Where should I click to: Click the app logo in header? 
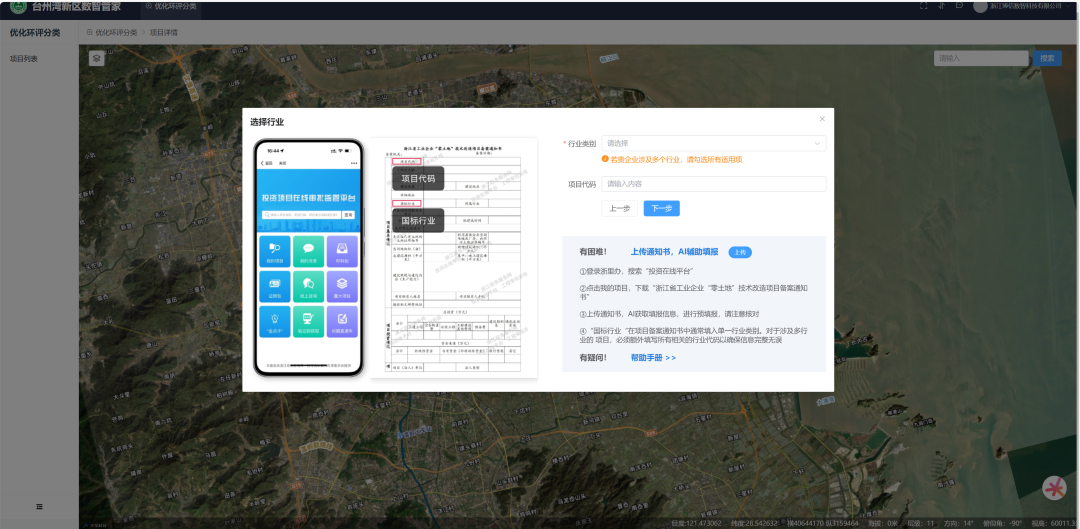[x=17, y=6]
